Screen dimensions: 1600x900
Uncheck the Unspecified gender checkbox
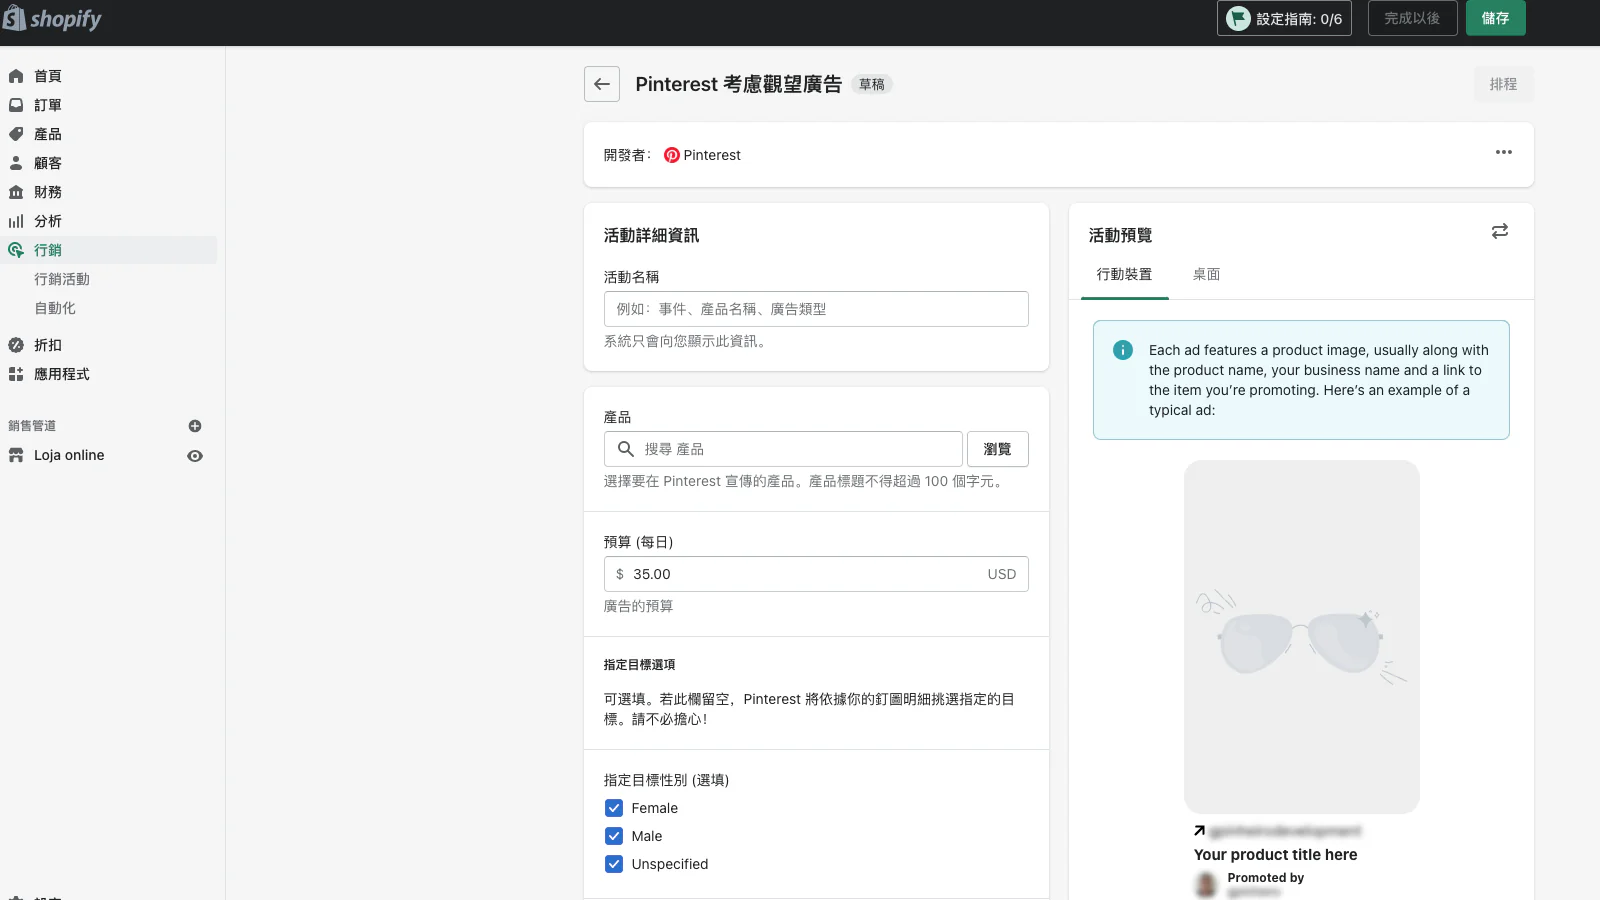(x=614, y=864)
